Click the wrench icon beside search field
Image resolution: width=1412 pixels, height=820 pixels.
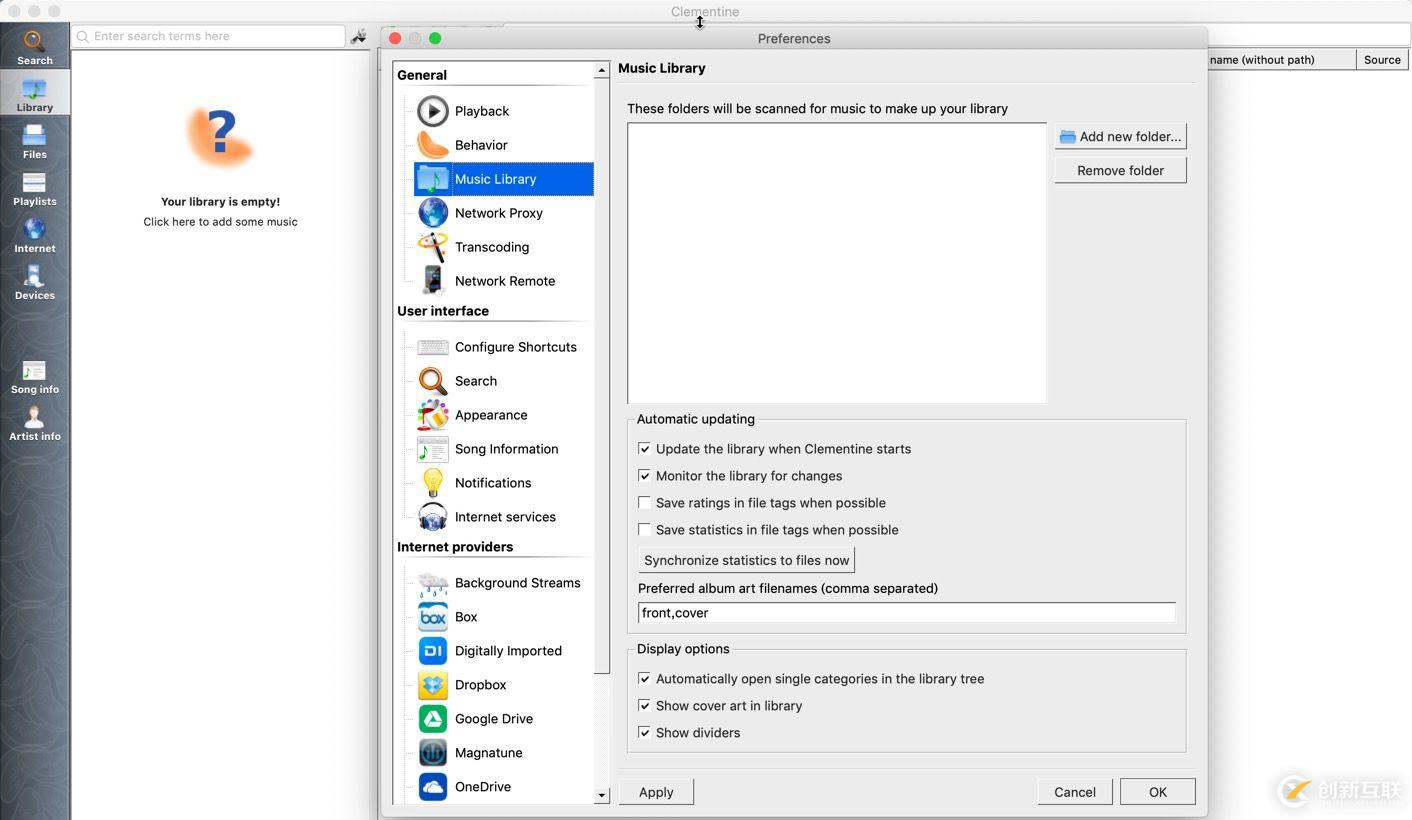(x=359, y=37)
